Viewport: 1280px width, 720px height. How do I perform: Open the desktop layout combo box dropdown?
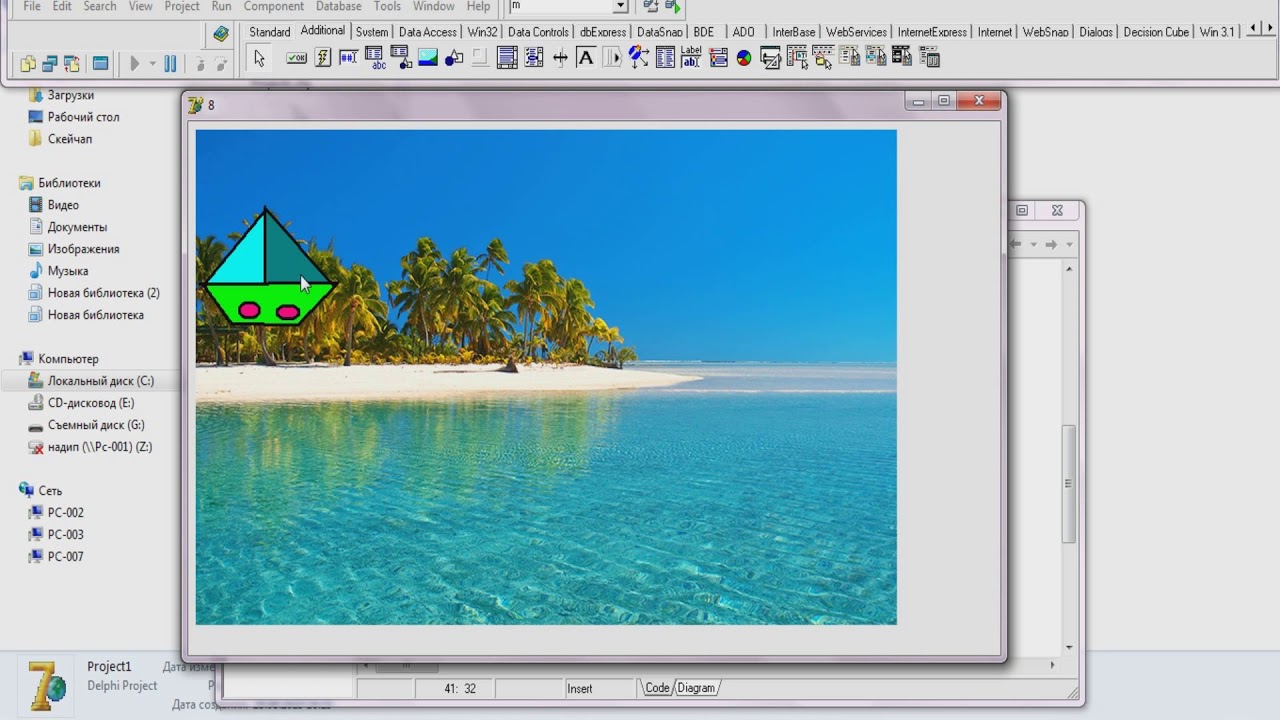click(620, 6)
